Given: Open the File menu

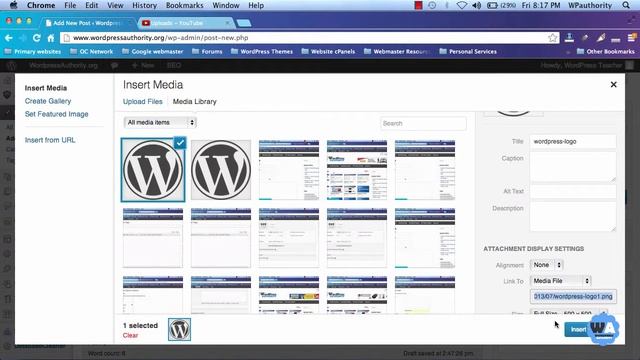Looking at the screenshot, I should point(70,5).
